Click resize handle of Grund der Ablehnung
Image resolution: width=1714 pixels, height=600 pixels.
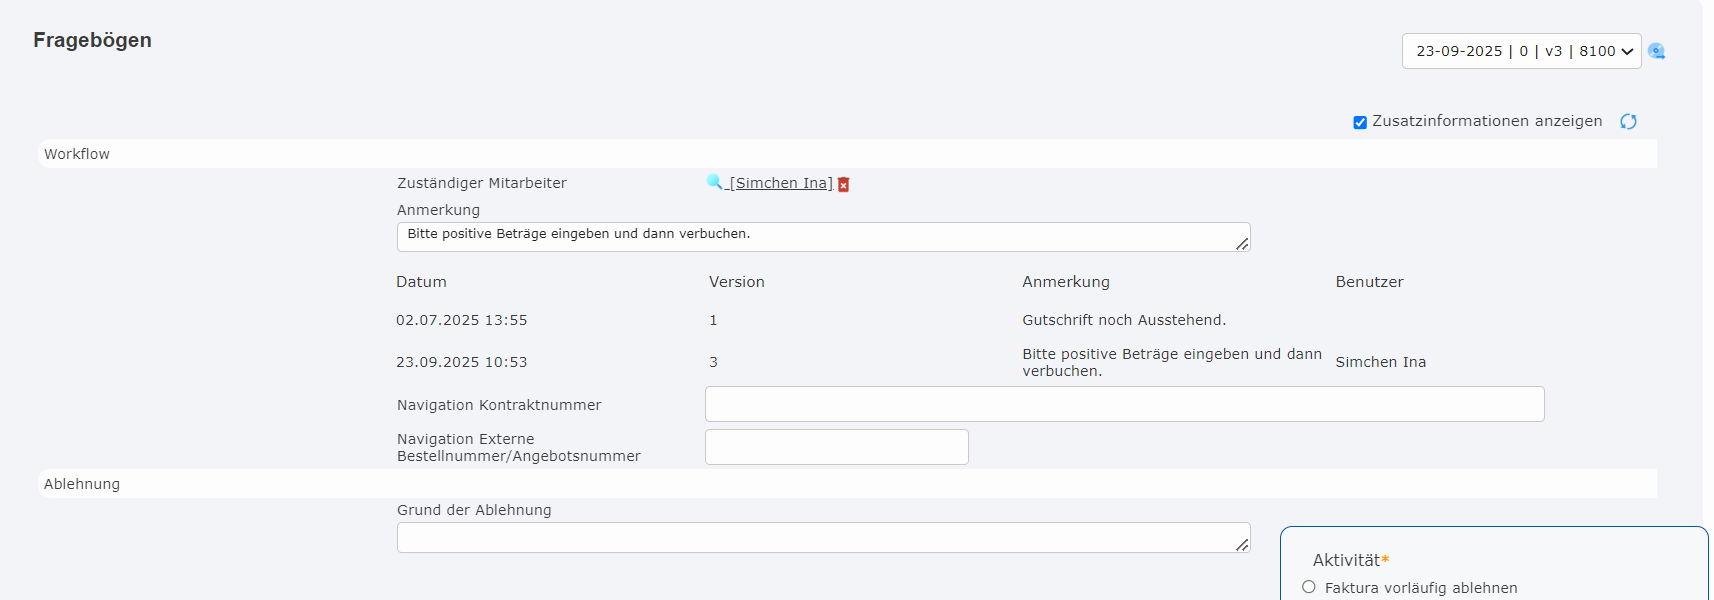point(1241,544)
